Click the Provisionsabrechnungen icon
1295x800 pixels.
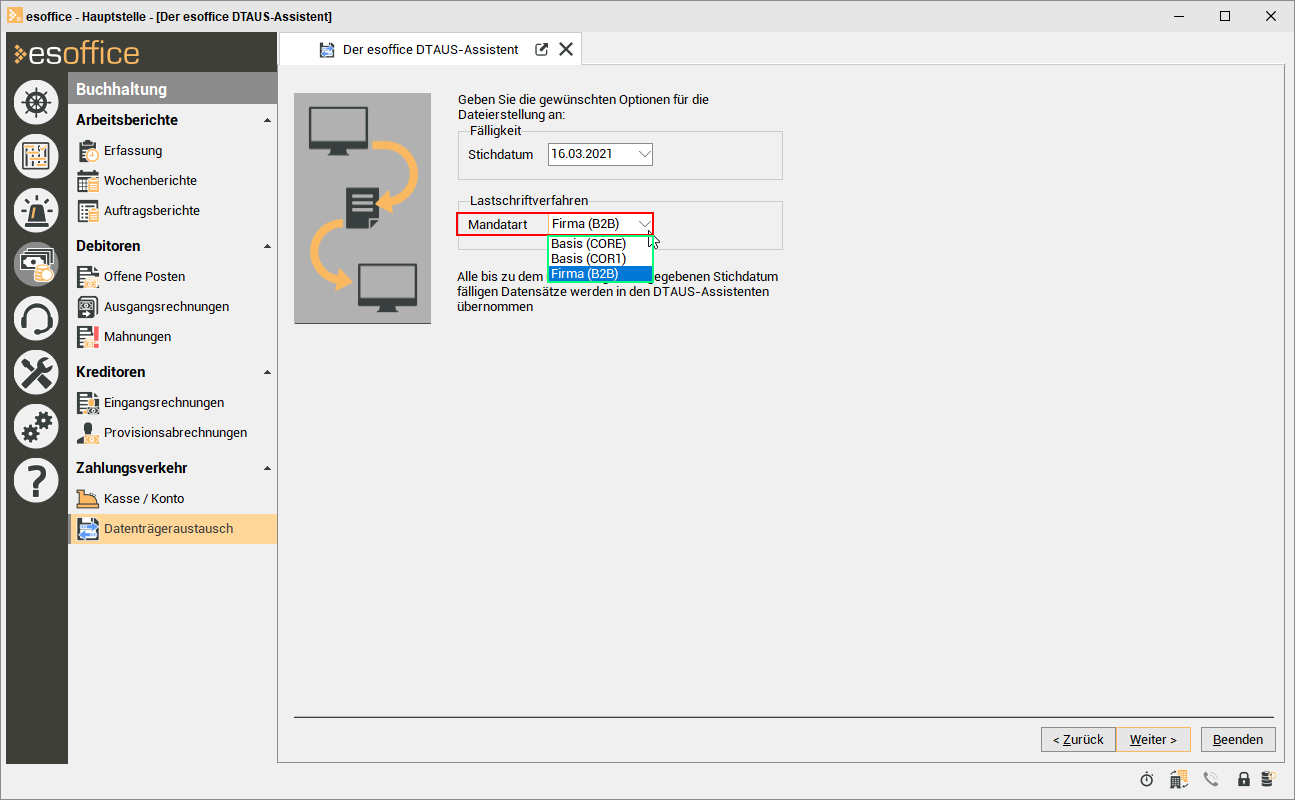tap(88, 433)
